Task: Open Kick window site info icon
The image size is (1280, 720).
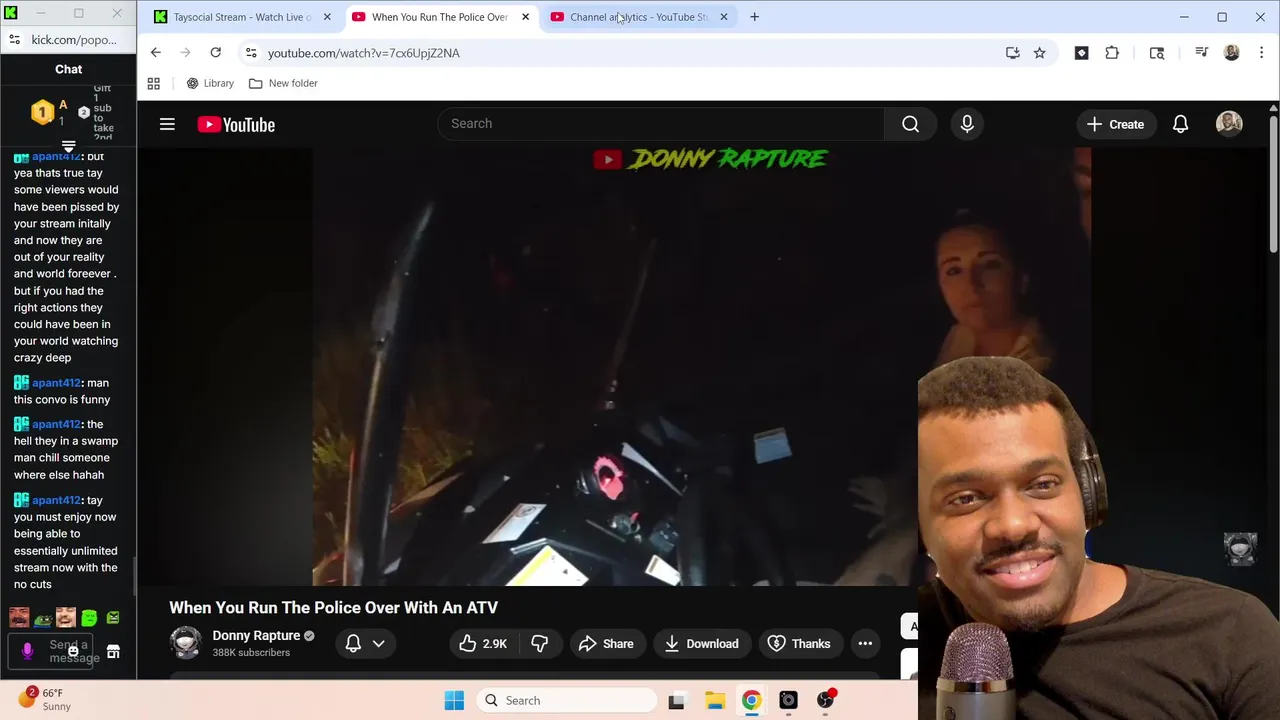Action: click(14, 40)
